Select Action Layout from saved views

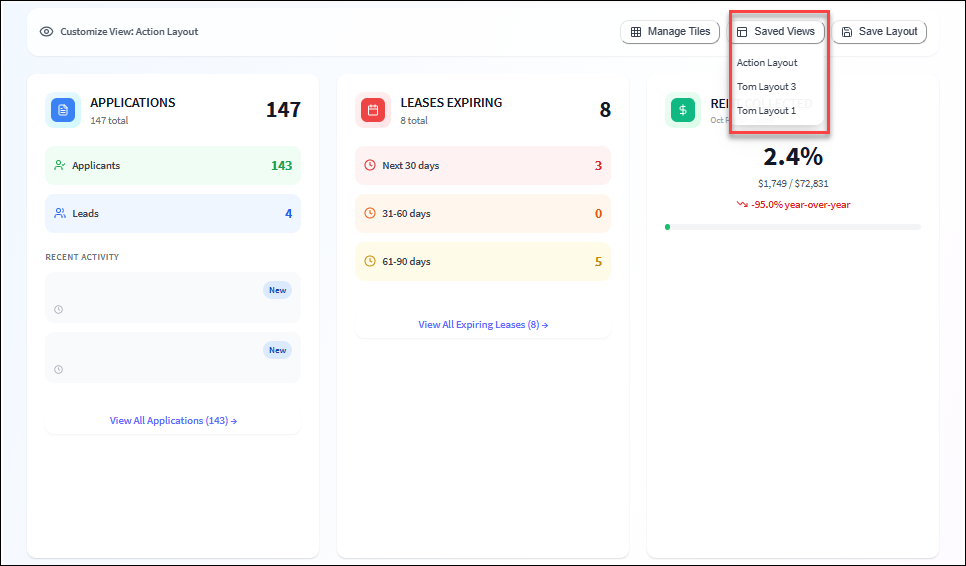coord(767,63)
